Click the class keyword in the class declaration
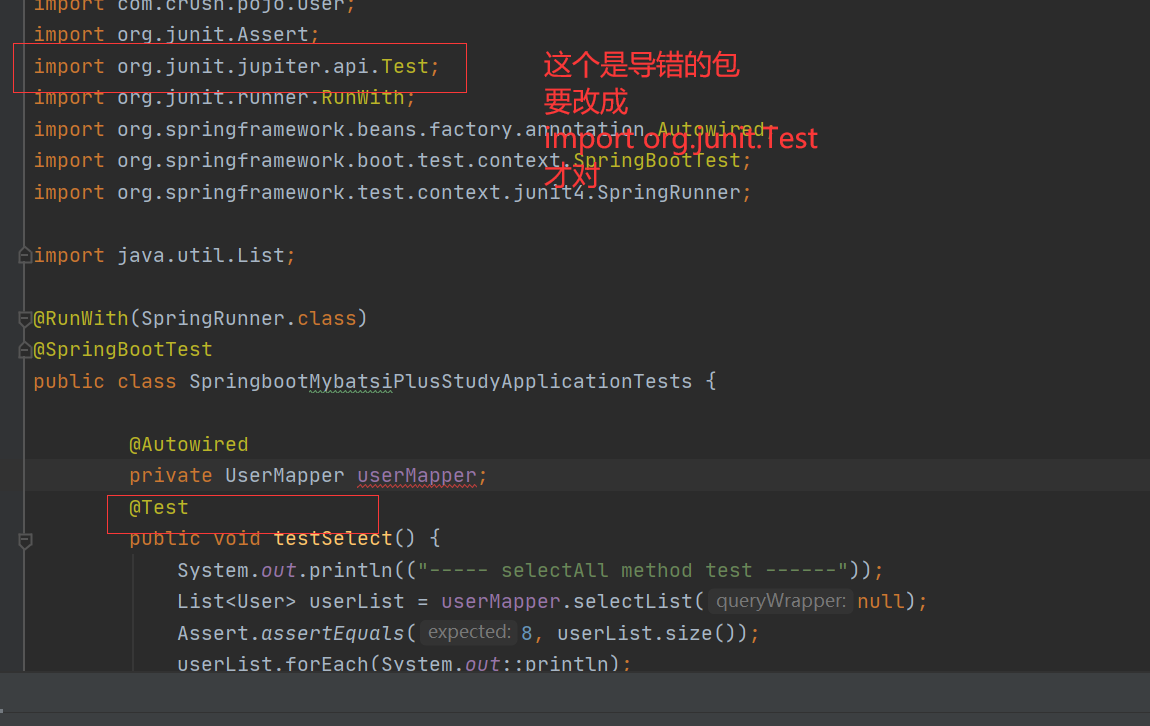Image resolution: width=1150 pixels, height=726 pixels. [147, 381]
